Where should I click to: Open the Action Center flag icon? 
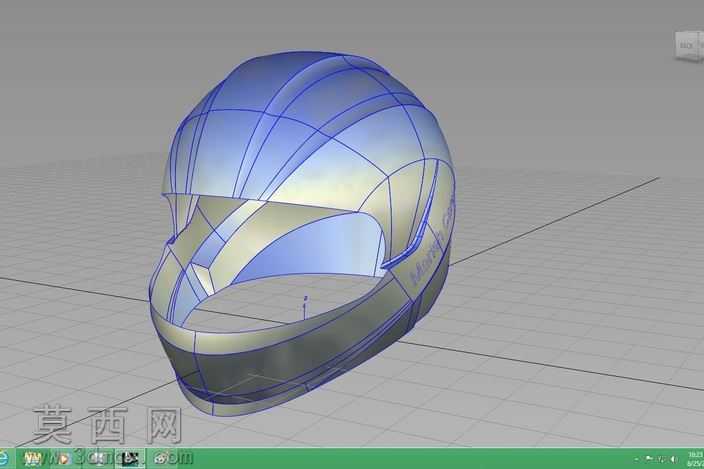[x=649, y=459]
